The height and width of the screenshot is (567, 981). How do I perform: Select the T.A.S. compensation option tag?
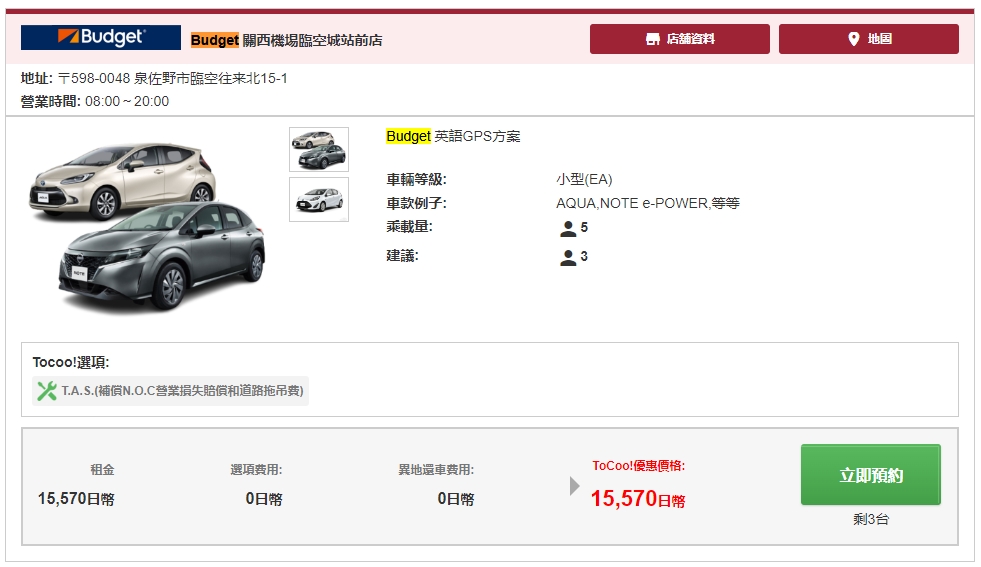(x=170, y=391)
